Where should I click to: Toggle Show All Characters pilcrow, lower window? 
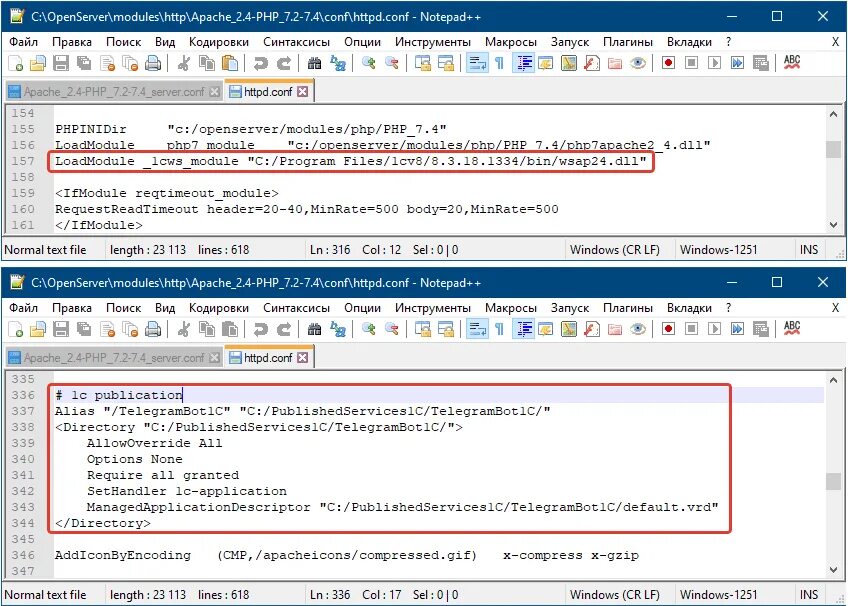[500, 329]
